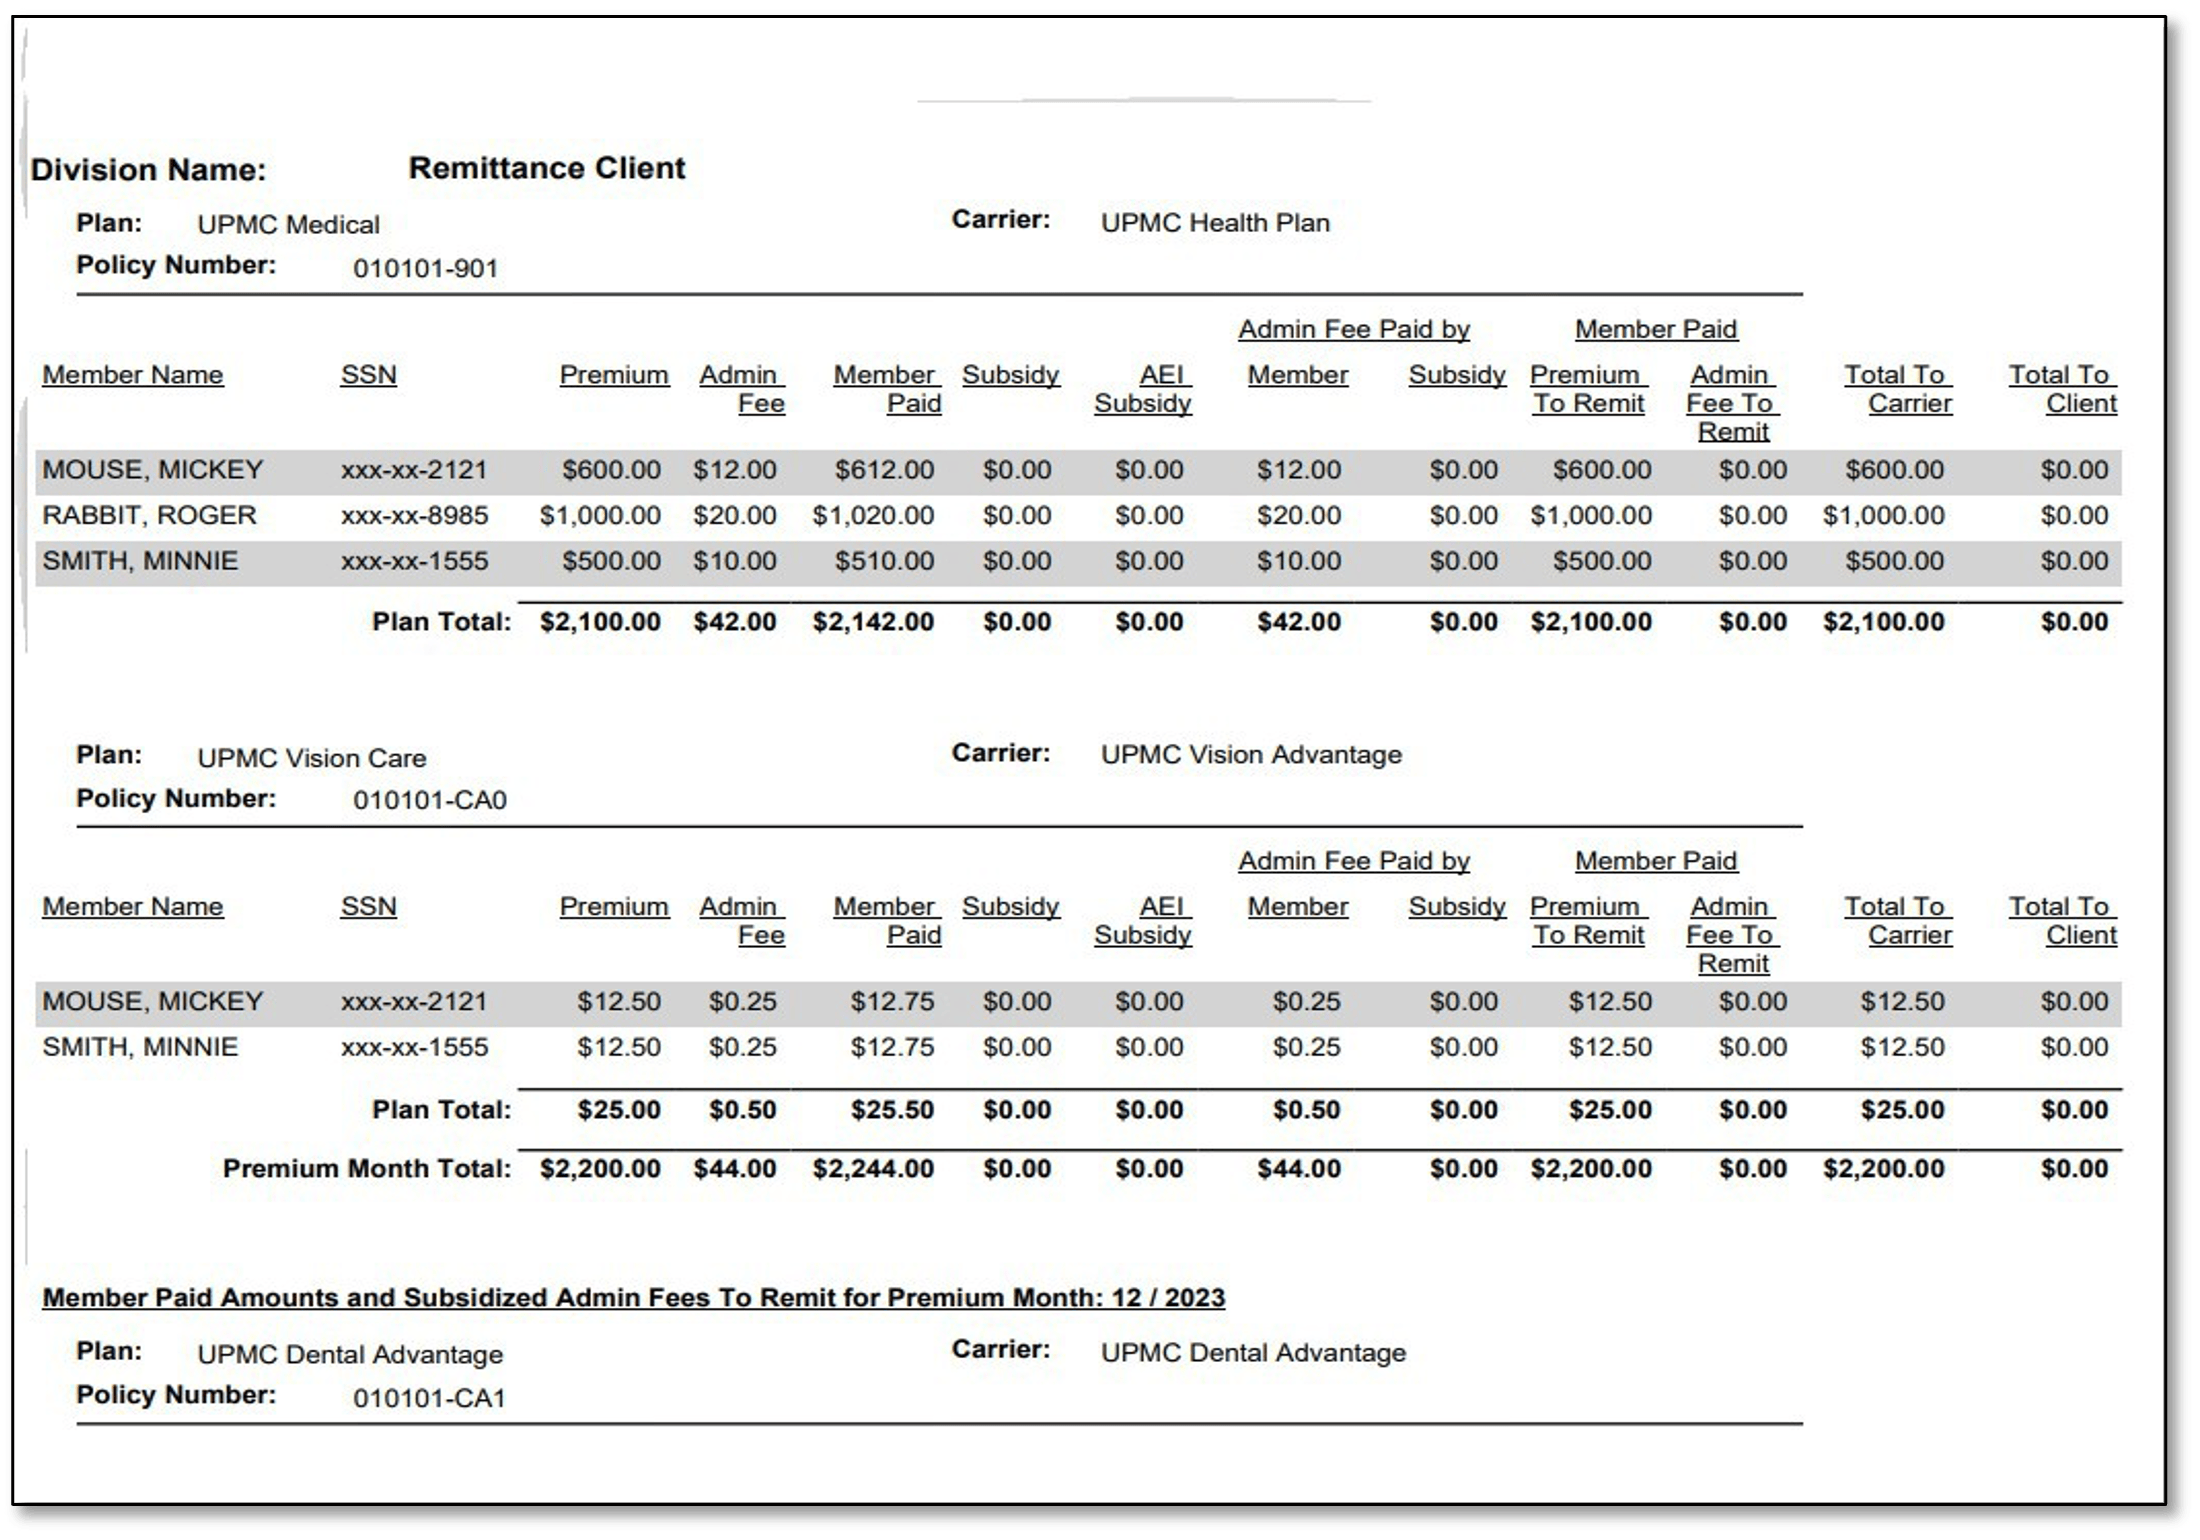Select SMITH, MINNIE in the UPMC Medical table

click(140, 561)
